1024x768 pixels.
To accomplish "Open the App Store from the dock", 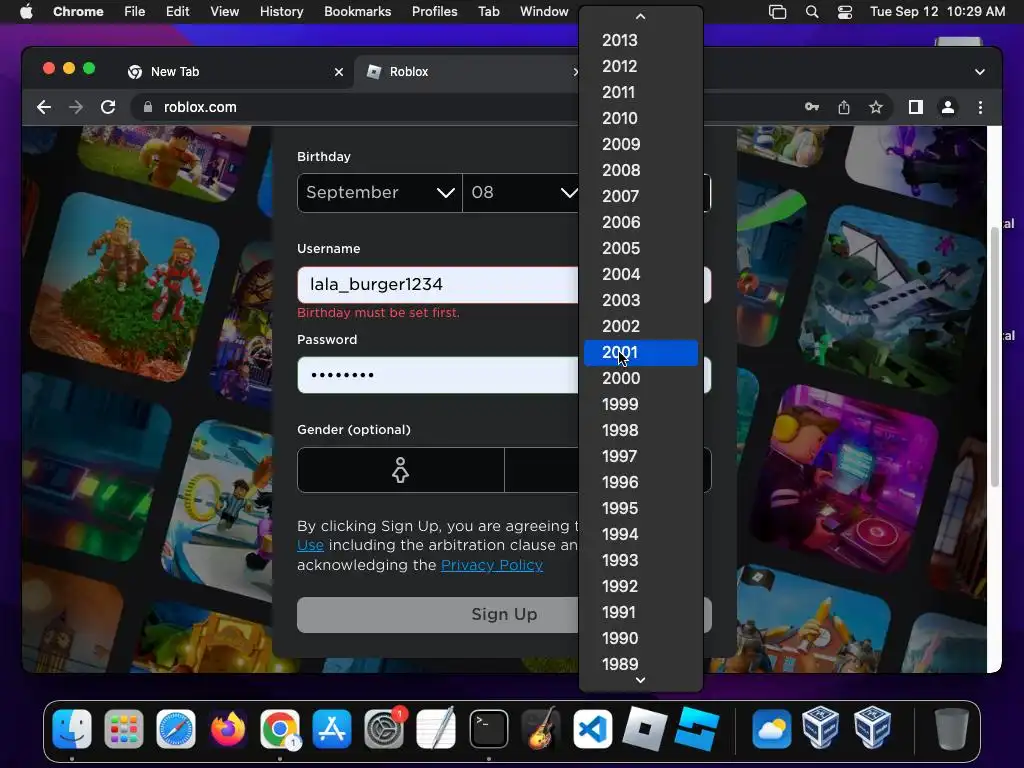I will 332,728.
